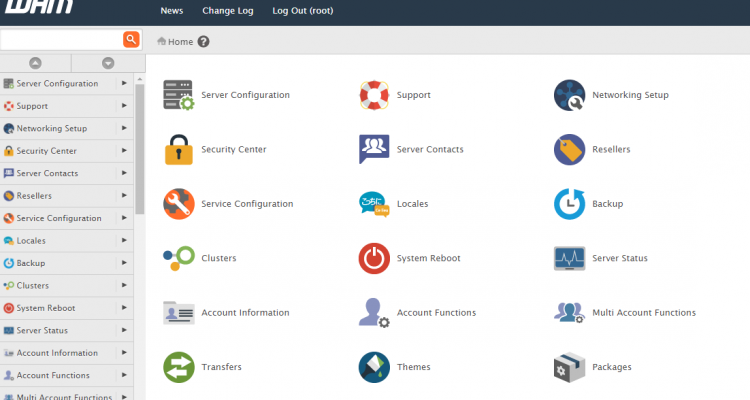This screenshot has height=400, width=750.
Task: Open the Support lifebuoy icon
Action: point(374,95)
